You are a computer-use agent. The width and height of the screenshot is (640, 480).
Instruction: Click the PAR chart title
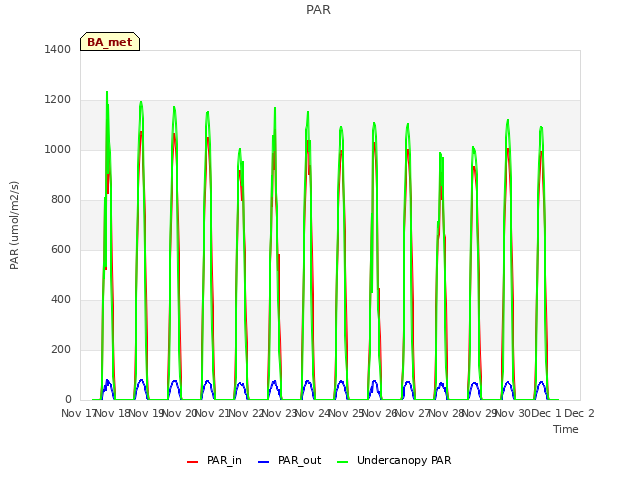(x=318, y=9)
